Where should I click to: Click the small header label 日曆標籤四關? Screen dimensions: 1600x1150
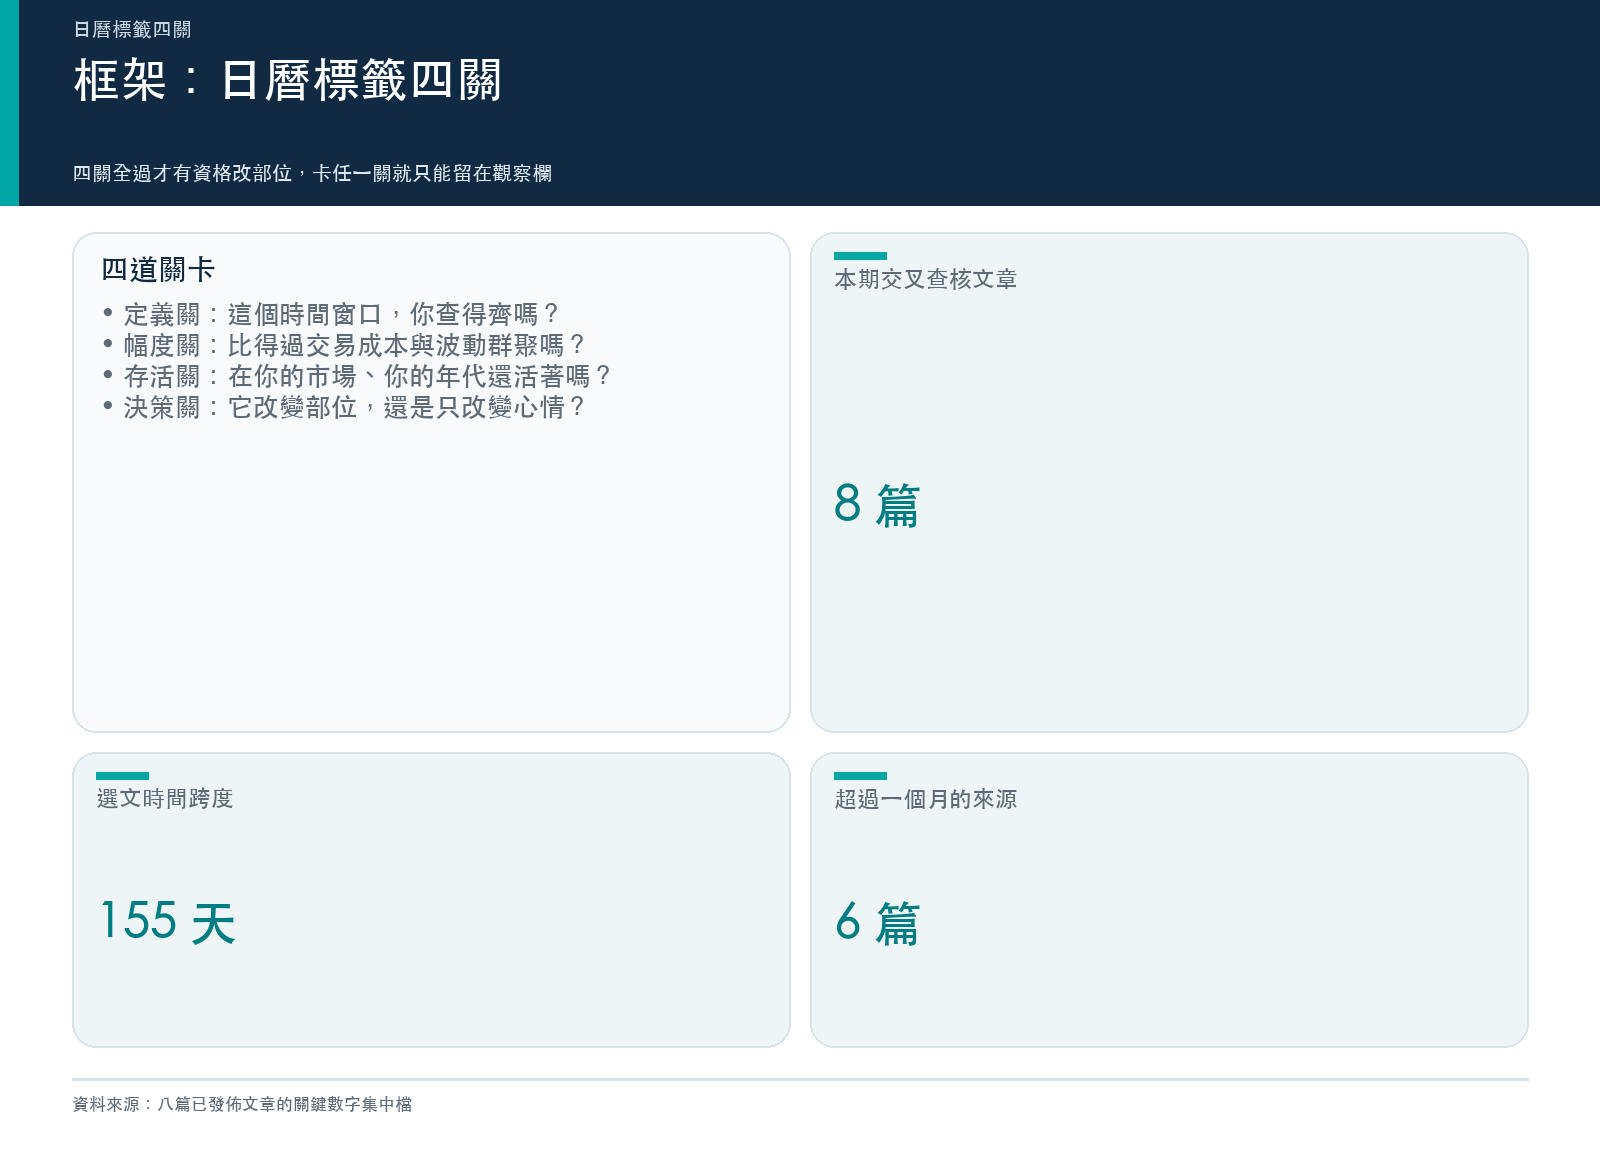[132, 30]
